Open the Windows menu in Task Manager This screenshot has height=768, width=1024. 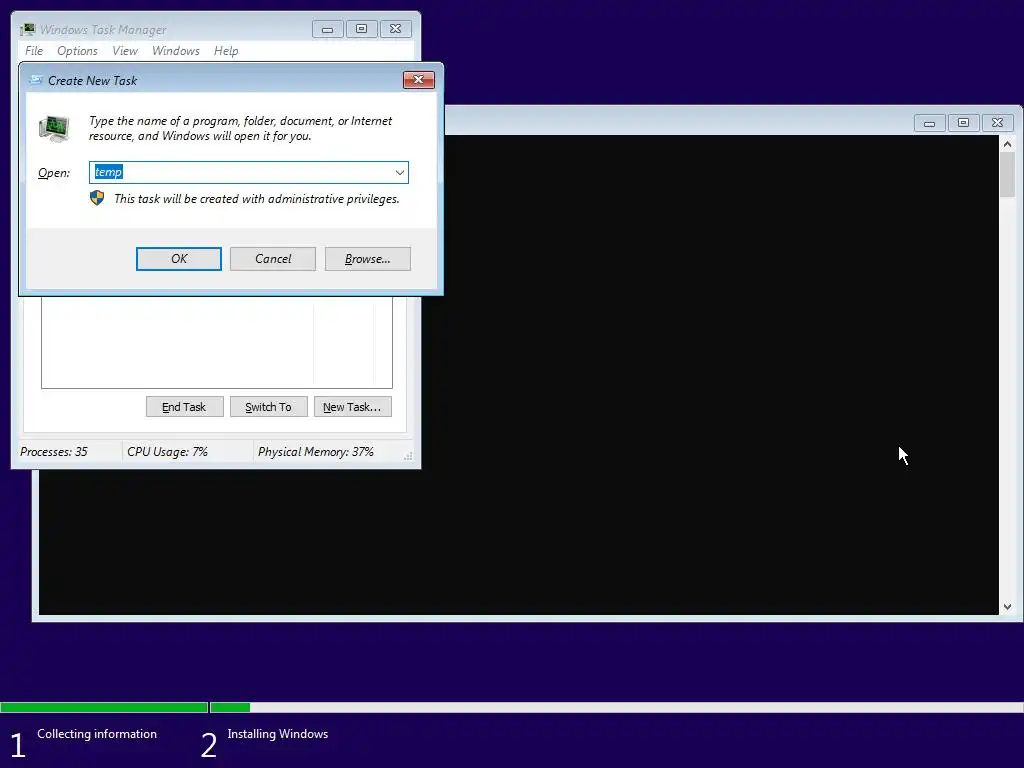tap(176, 51)
